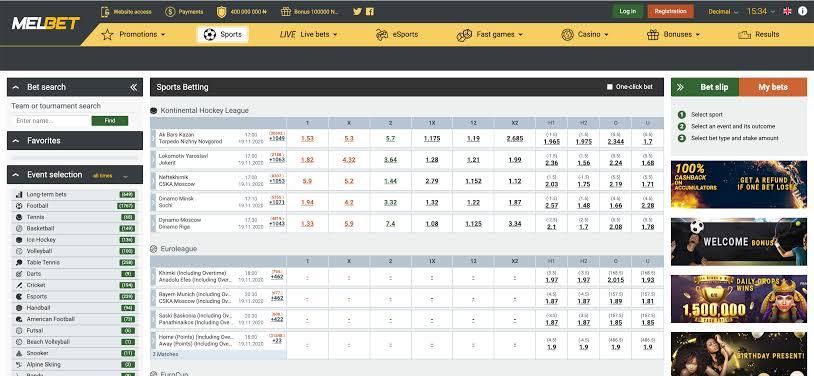The height and width of the screenshot is (376, 814).
Task: Collapse the Favorites panel
Action: [x=16, y=141]
